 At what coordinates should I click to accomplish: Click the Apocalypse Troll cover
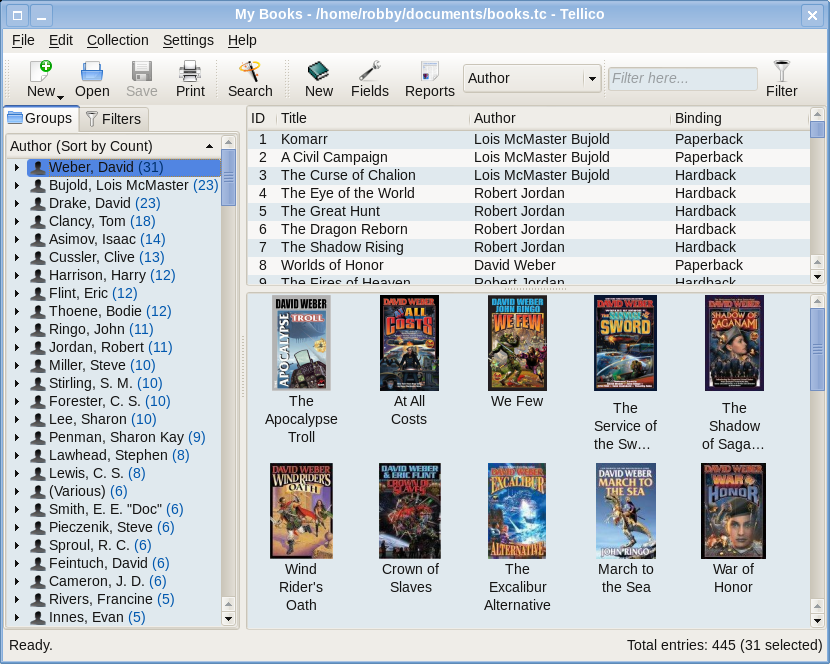tap(301, 343)
